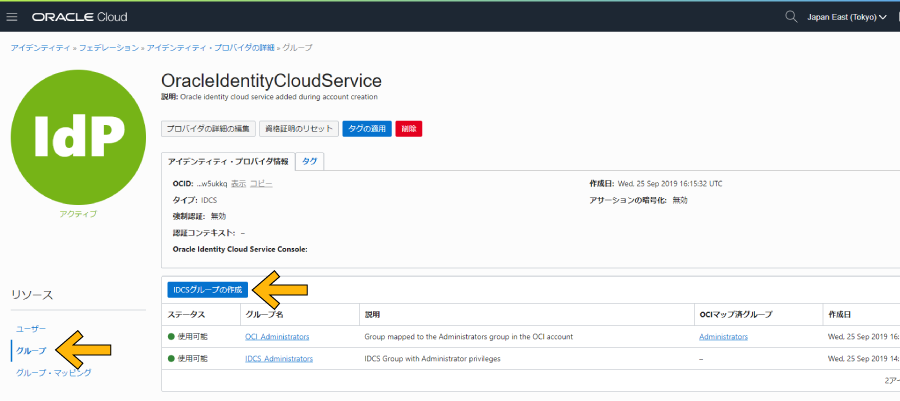Open the OCI_Administrators group link
Screen dimensions: 900x401
pyautogui.click(x=277, y=337)
